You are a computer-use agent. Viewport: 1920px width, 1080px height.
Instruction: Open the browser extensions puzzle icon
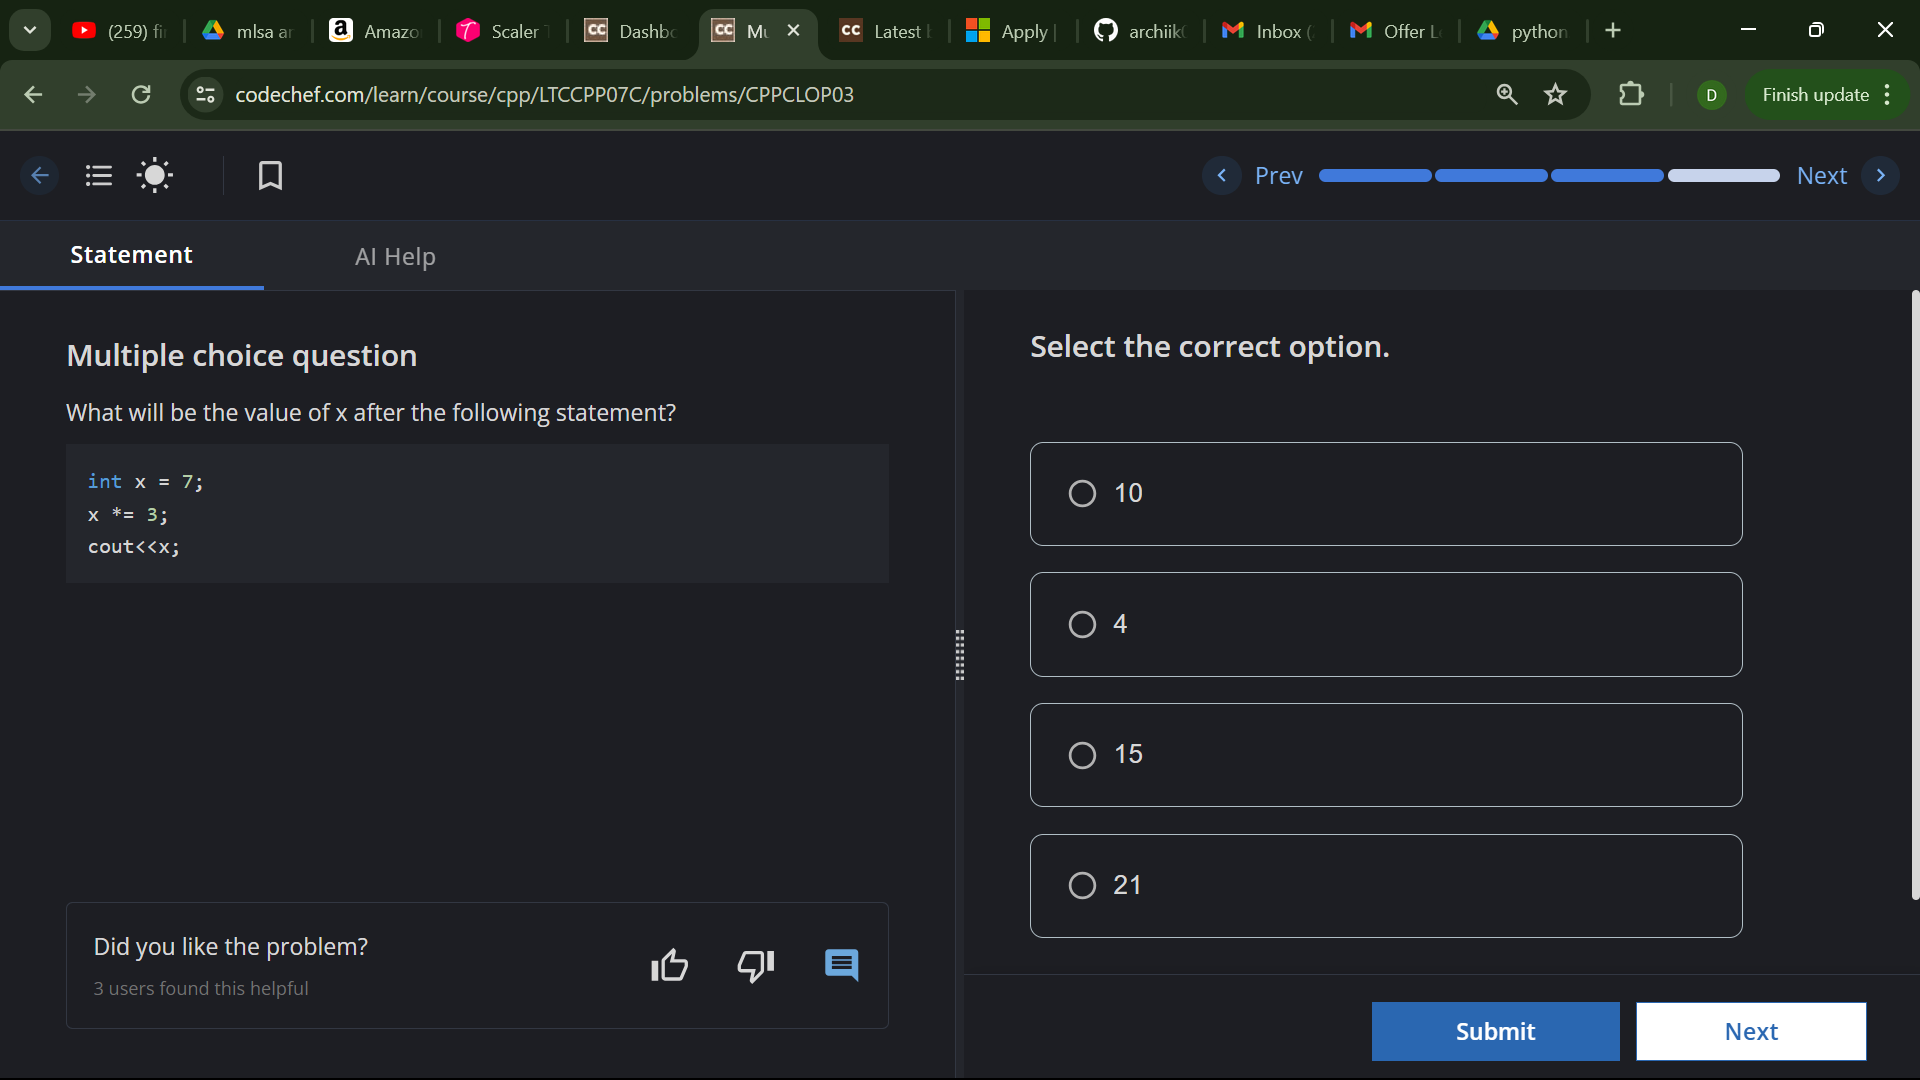click(x=1631, y=94)
